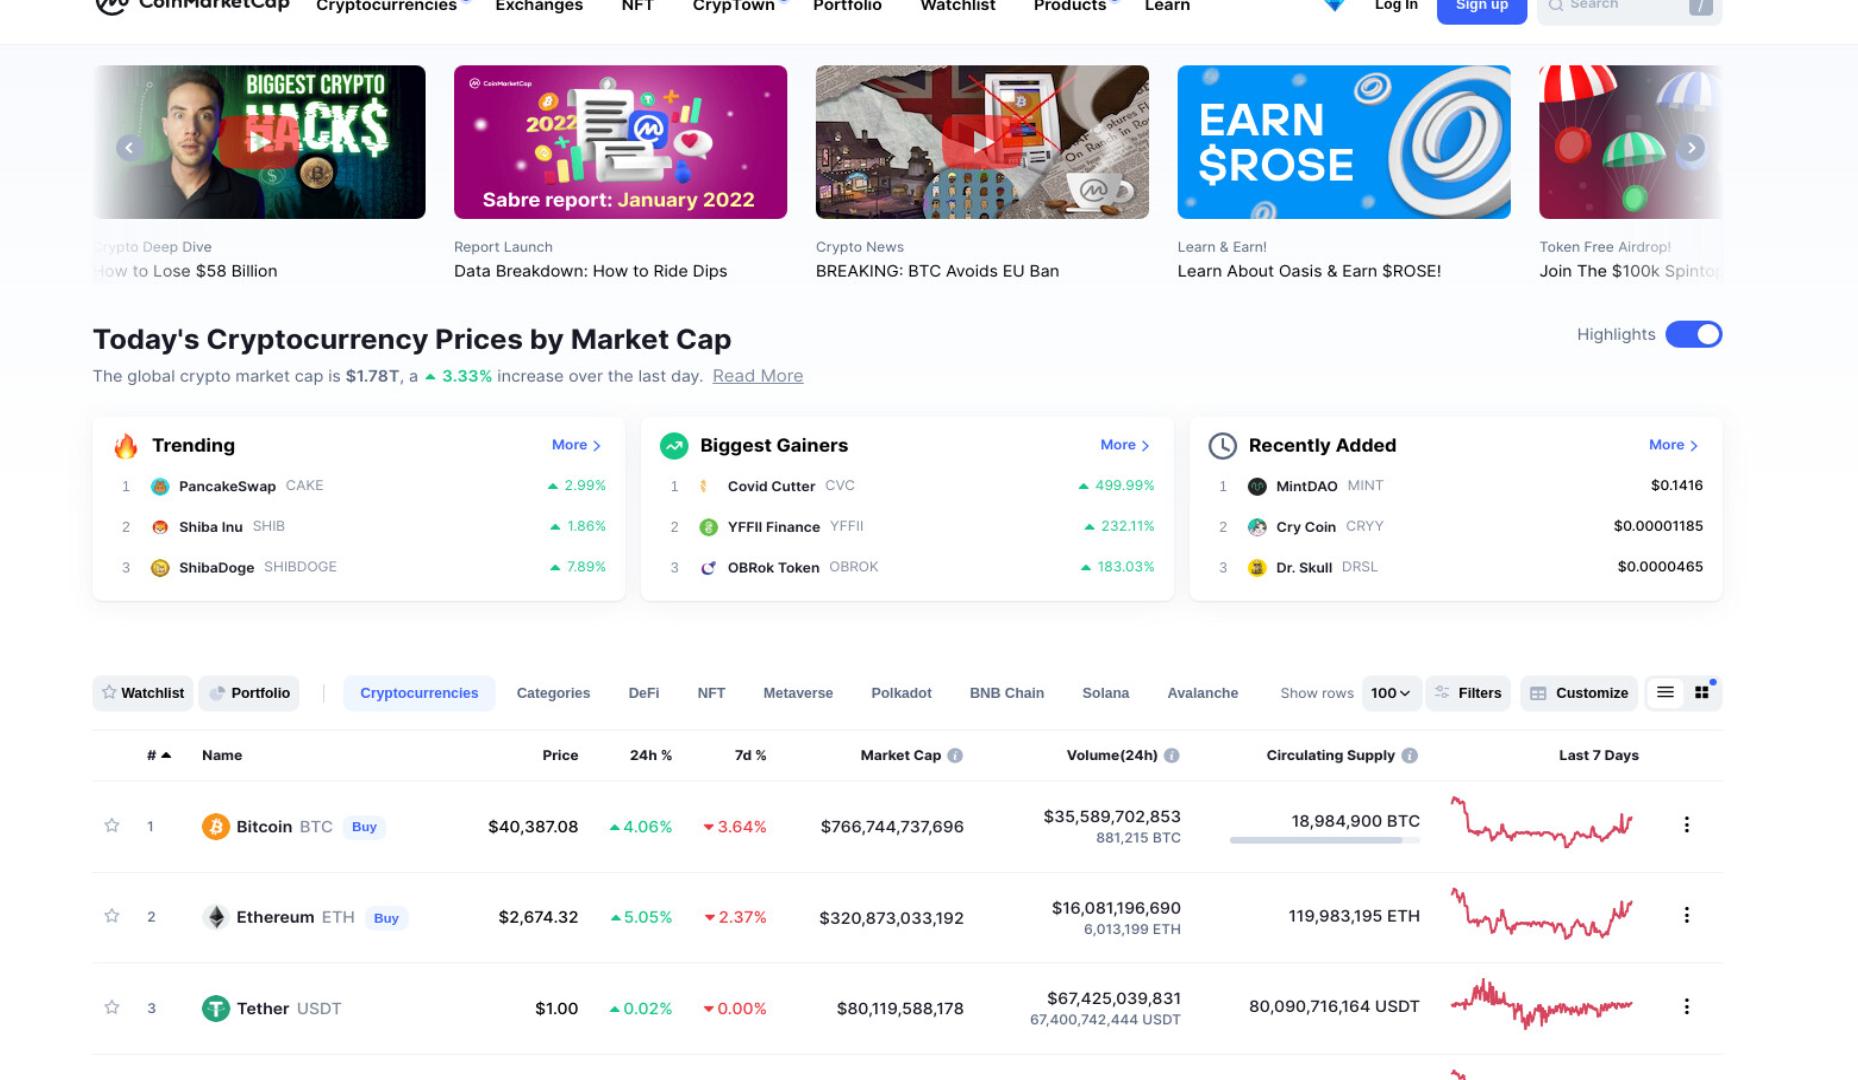Open the Metaverse category tab

point(797,693)
